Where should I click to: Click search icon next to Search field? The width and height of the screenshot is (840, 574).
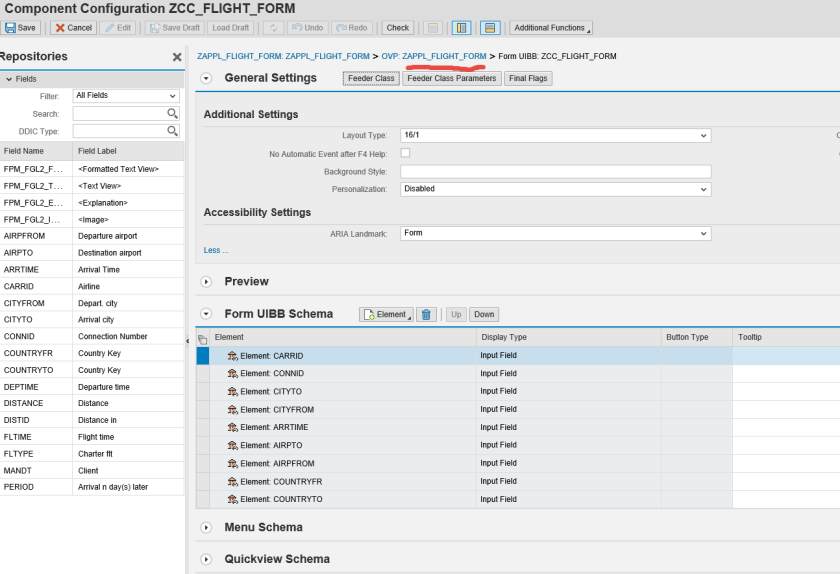click(172, 114)
